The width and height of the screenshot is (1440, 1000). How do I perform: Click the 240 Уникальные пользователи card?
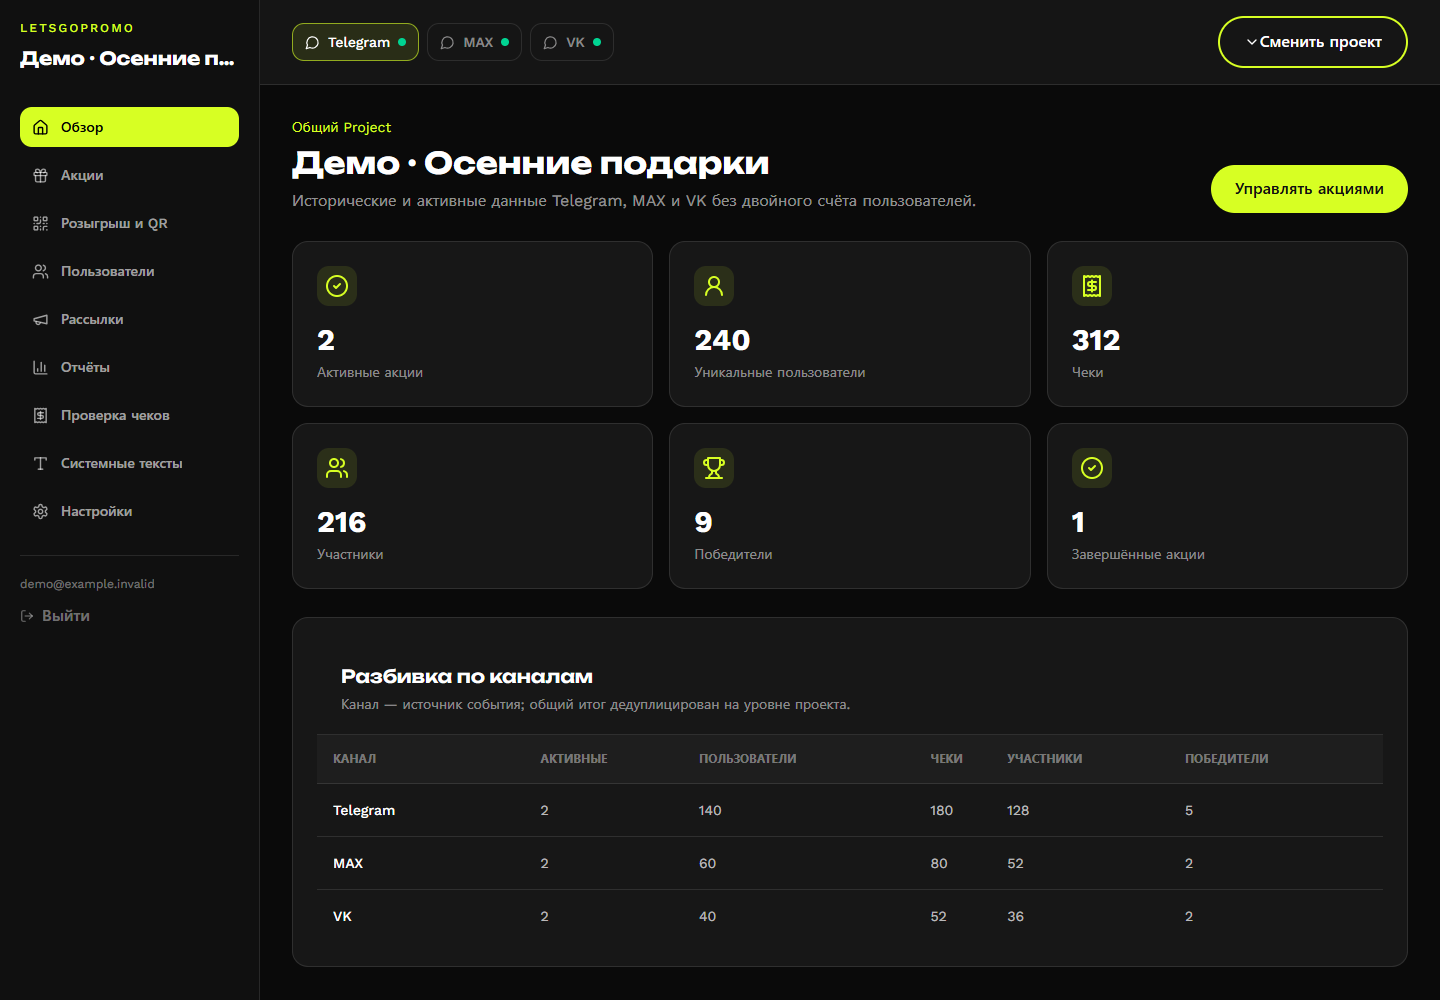click(850, 324)
